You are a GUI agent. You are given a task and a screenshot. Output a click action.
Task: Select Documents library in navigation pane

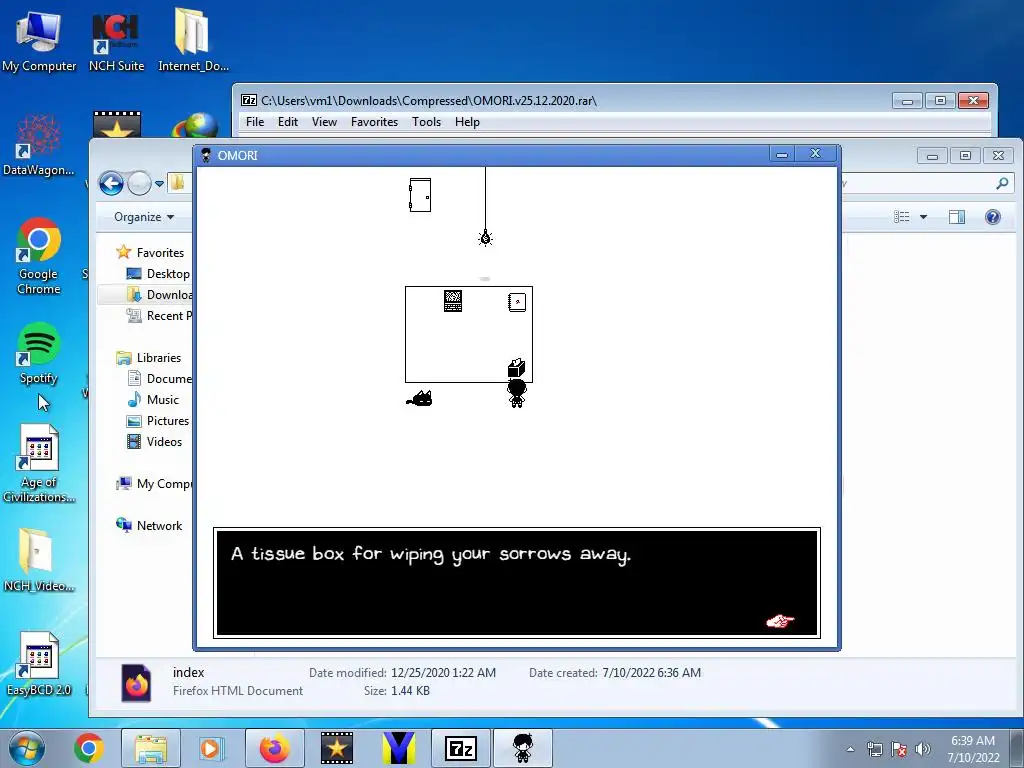pyautogui.click(x=159, y=379)
